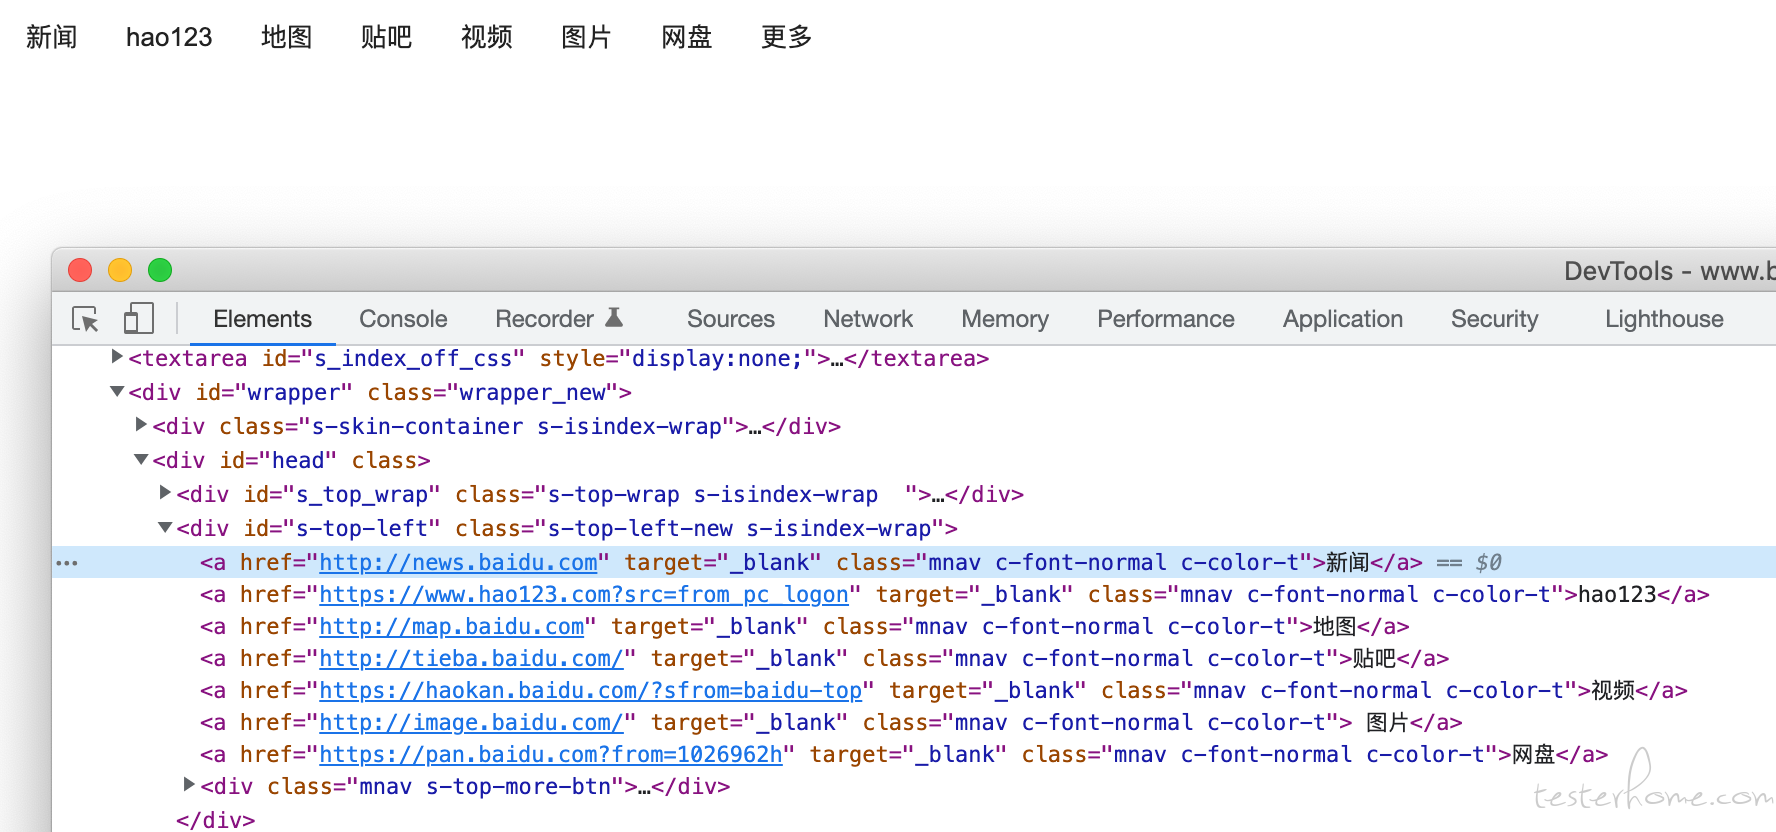Switch to the Sources tab
This screenshot has width=1776, height=832.
click(x=731, y=319)
